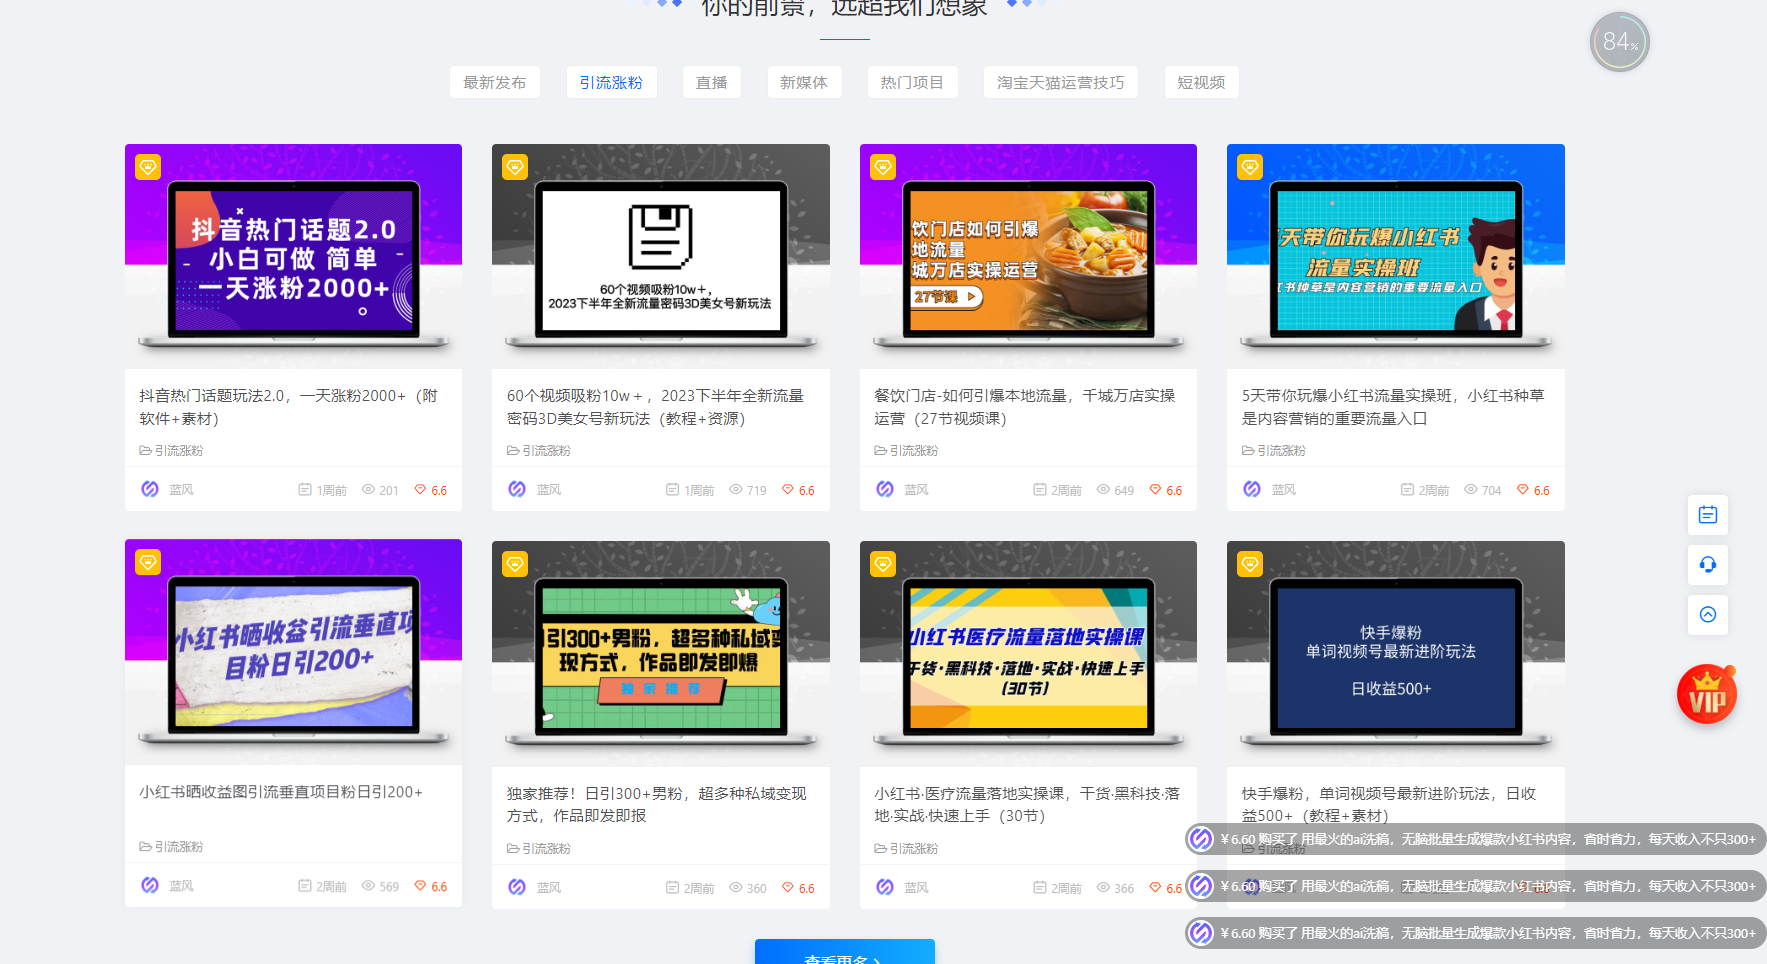Click price diamond icon on 独家推荐 card
The width and height of the screenshot is (1767, 964).
click(x=788, y=887)
